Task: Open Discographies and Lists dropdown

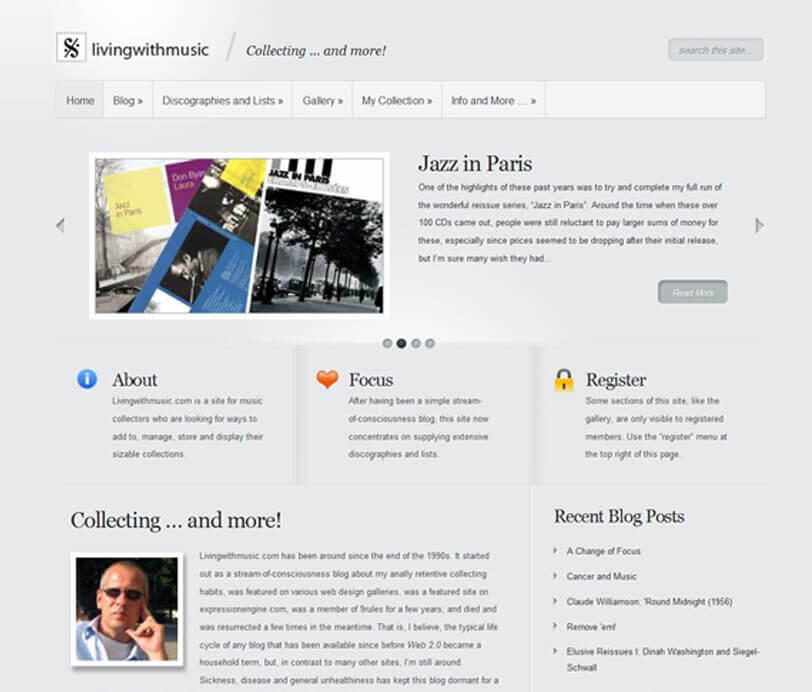Action: click(x=222, y=101)
